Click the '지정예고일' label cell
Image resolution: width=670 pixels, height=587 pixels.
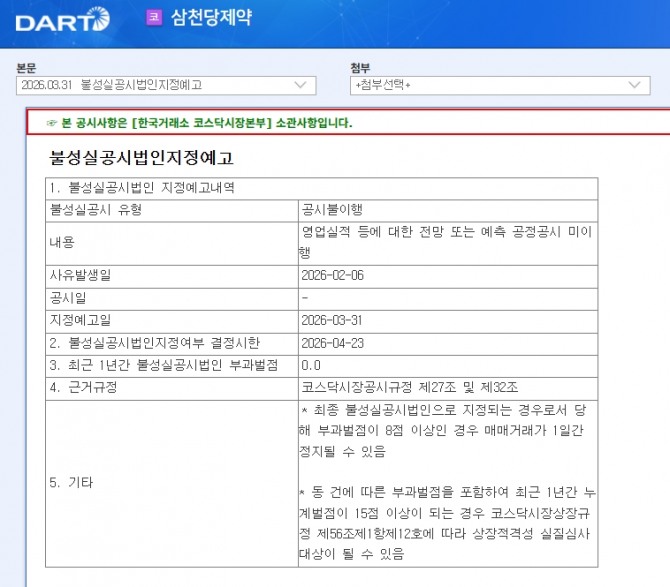tap(172, 321)
